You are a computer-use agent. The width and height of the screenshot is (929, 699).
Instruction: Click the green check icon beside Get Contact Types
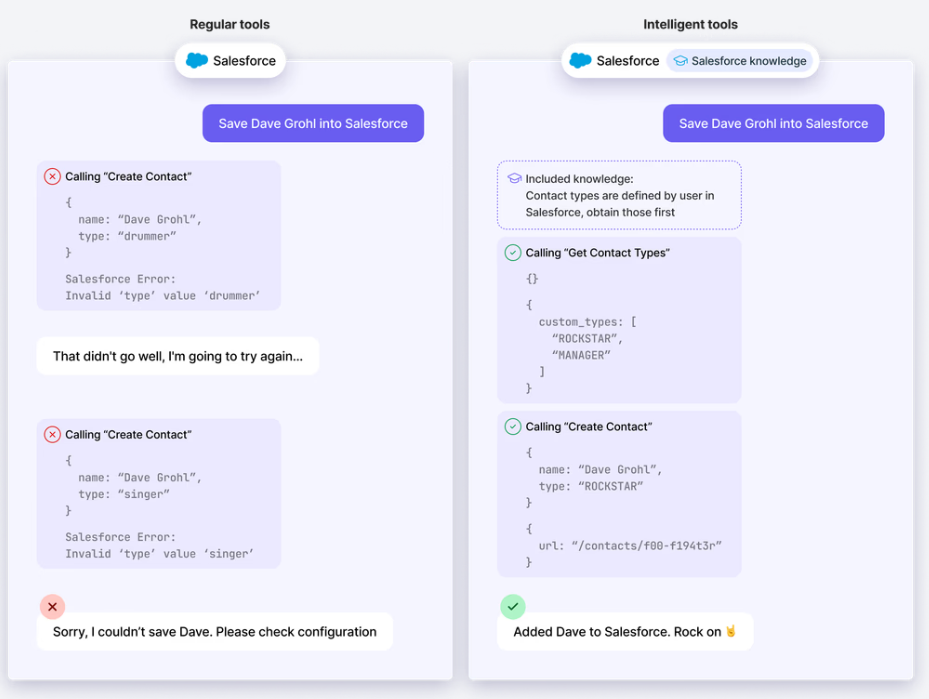pos(512,253)
